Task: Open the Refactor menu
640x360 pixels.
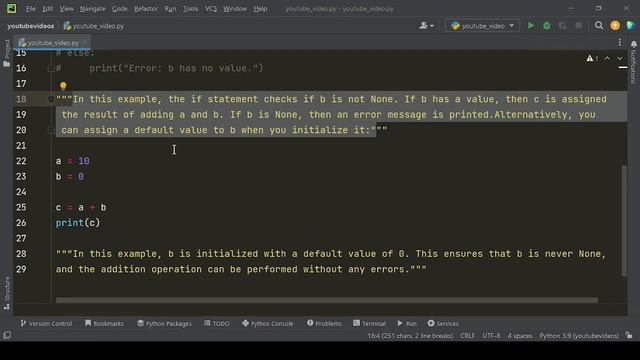Action: click(x=146, y=9)
